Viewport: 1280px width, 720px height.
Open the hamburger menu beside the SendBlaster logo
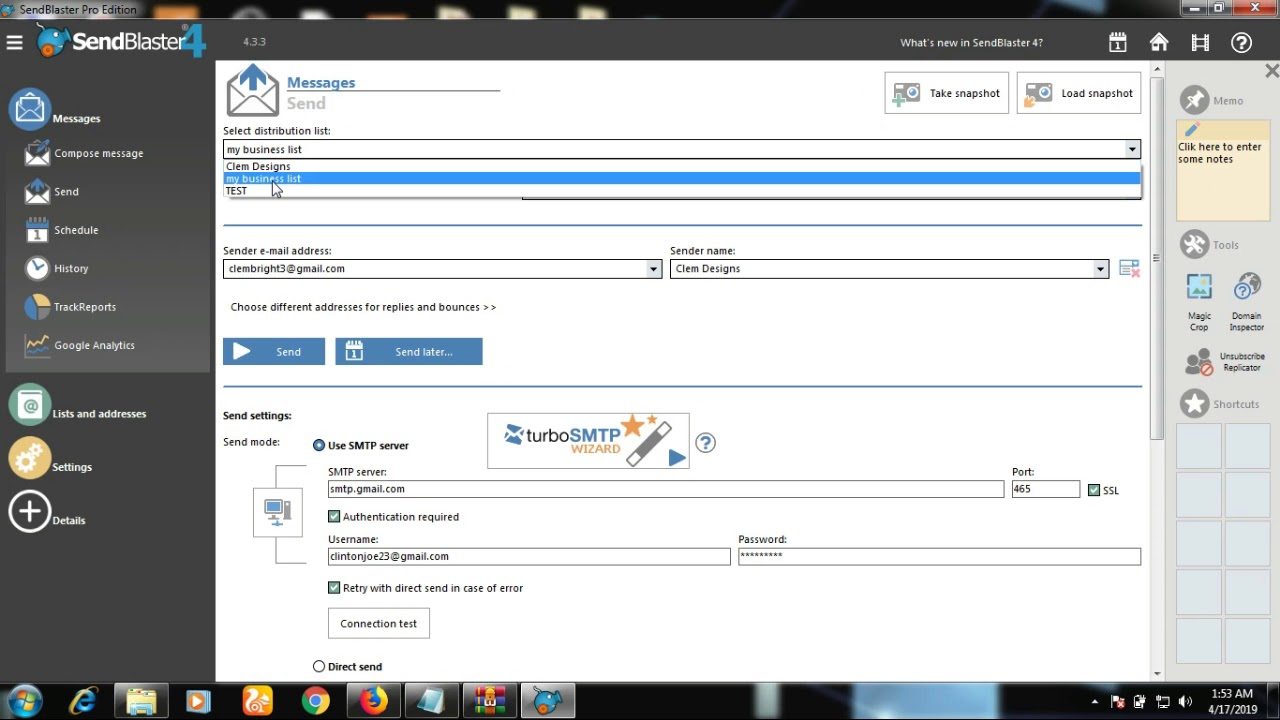pyautogui.click(x=14, y=42)
